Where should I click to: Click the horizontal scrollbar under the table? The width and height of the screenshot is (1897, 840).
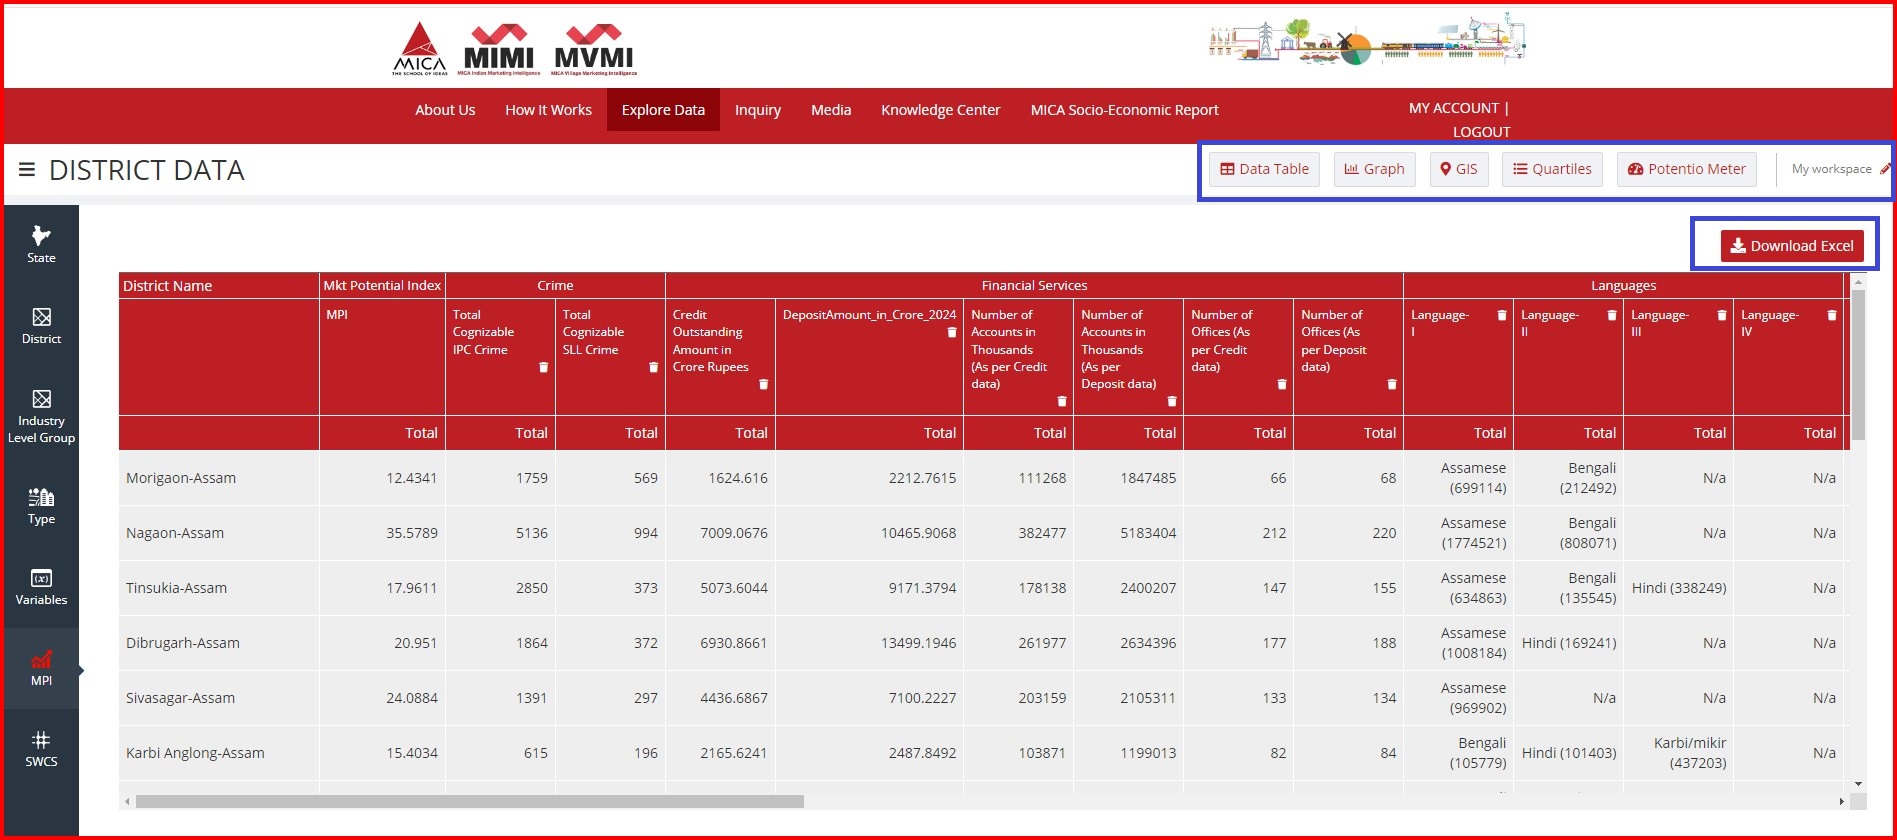pyautogui.click(x=470, y=801)
